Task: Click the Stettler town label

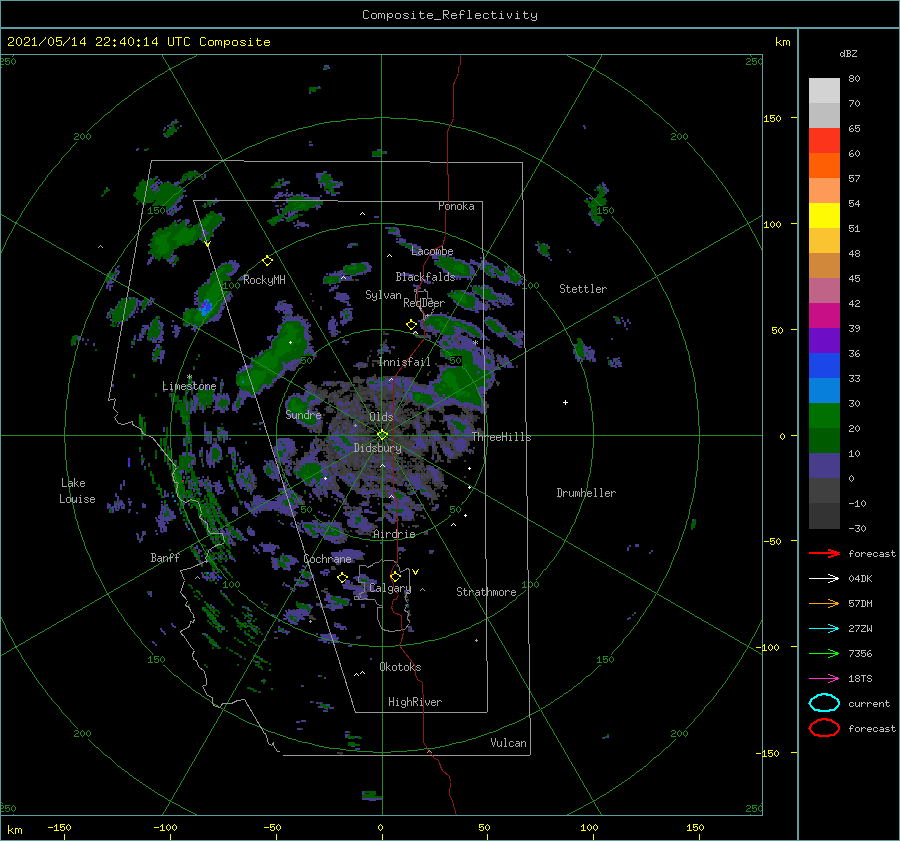Action: 583,289
